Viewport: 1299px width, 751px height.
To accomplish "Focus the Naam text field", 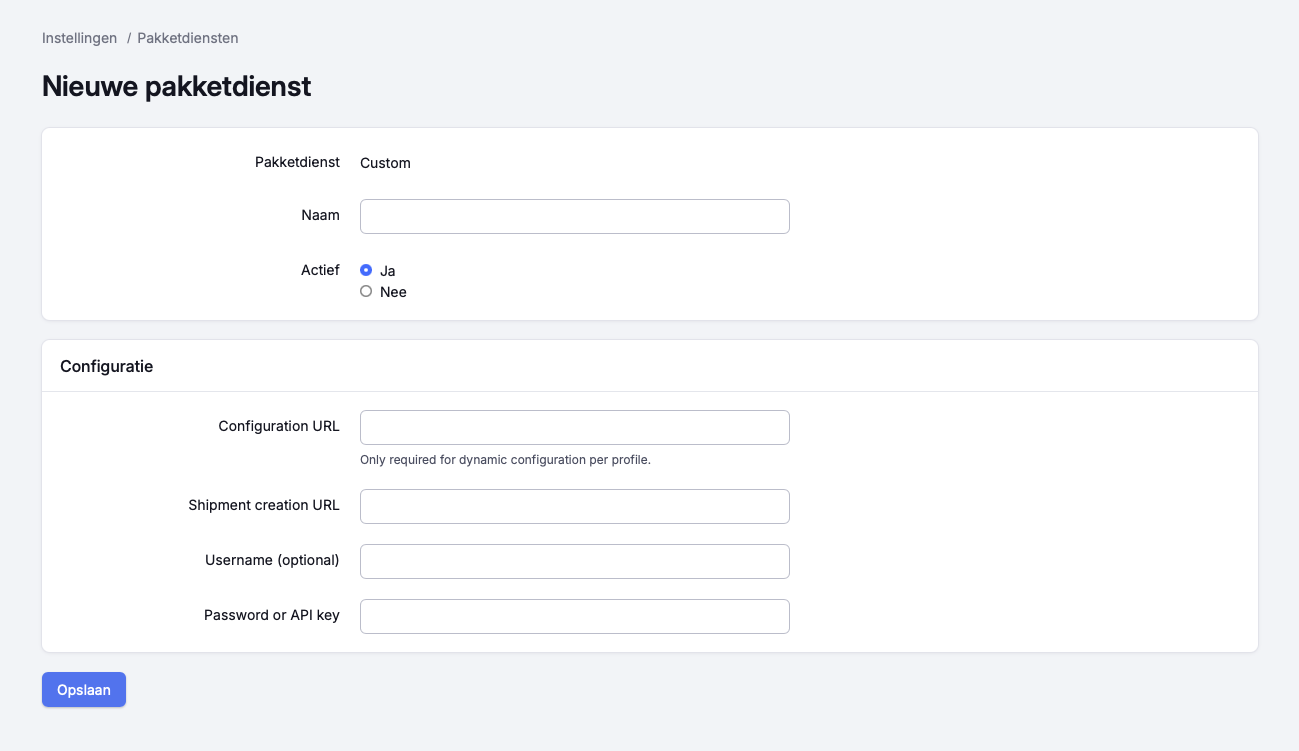I will [x=574, y=216].
